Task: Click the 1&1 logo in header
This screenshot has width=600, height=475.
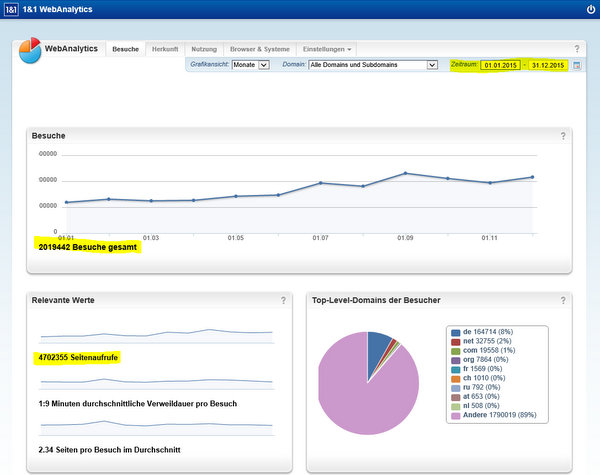Action: (11, 9)
